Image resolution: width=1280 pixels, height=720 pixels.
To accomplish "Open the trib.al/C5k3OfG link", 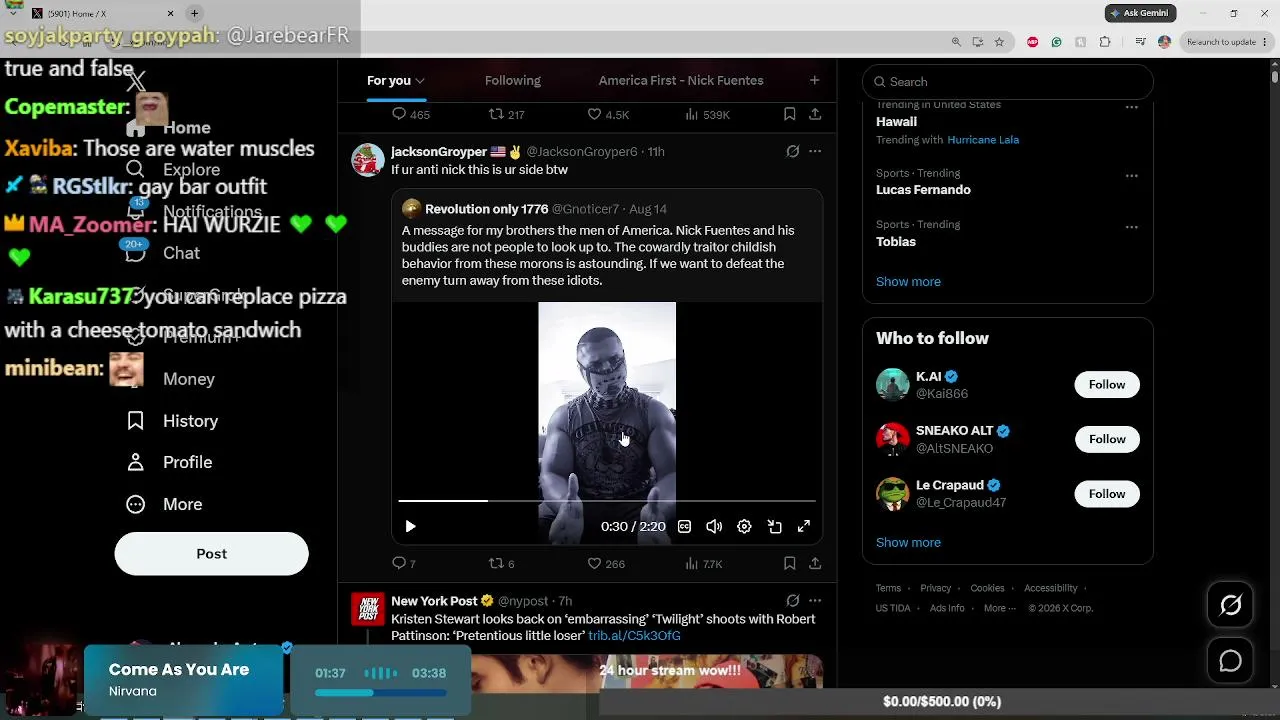I will 634,636.
